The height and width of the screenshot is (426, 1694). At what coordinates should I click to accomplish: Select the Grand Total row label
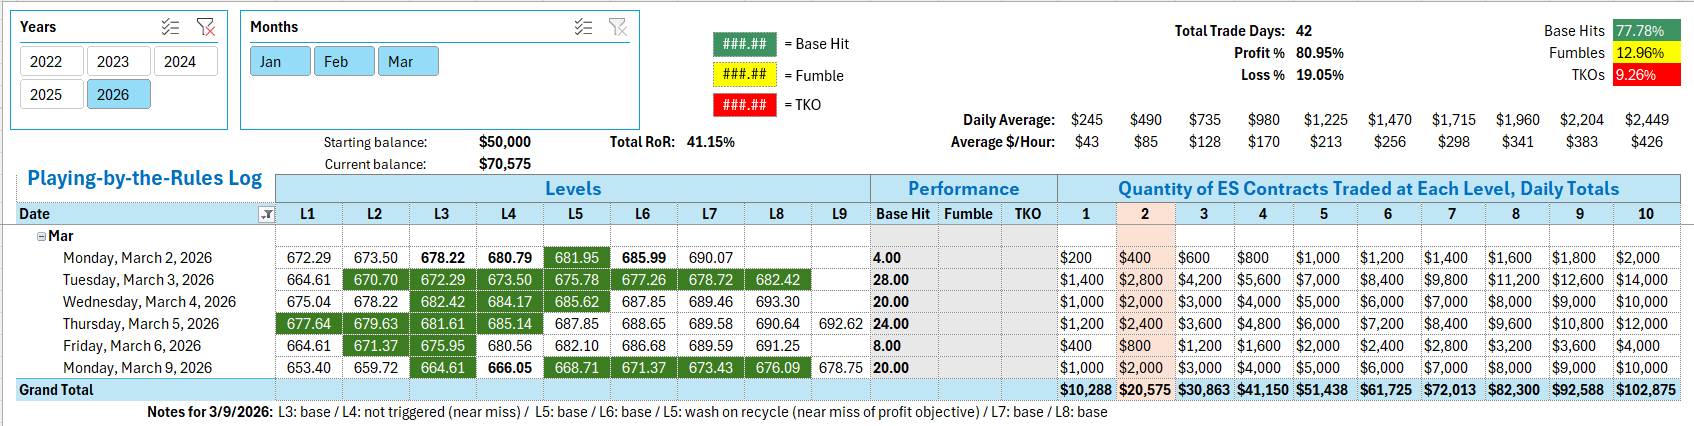click(x=56, y=390)
